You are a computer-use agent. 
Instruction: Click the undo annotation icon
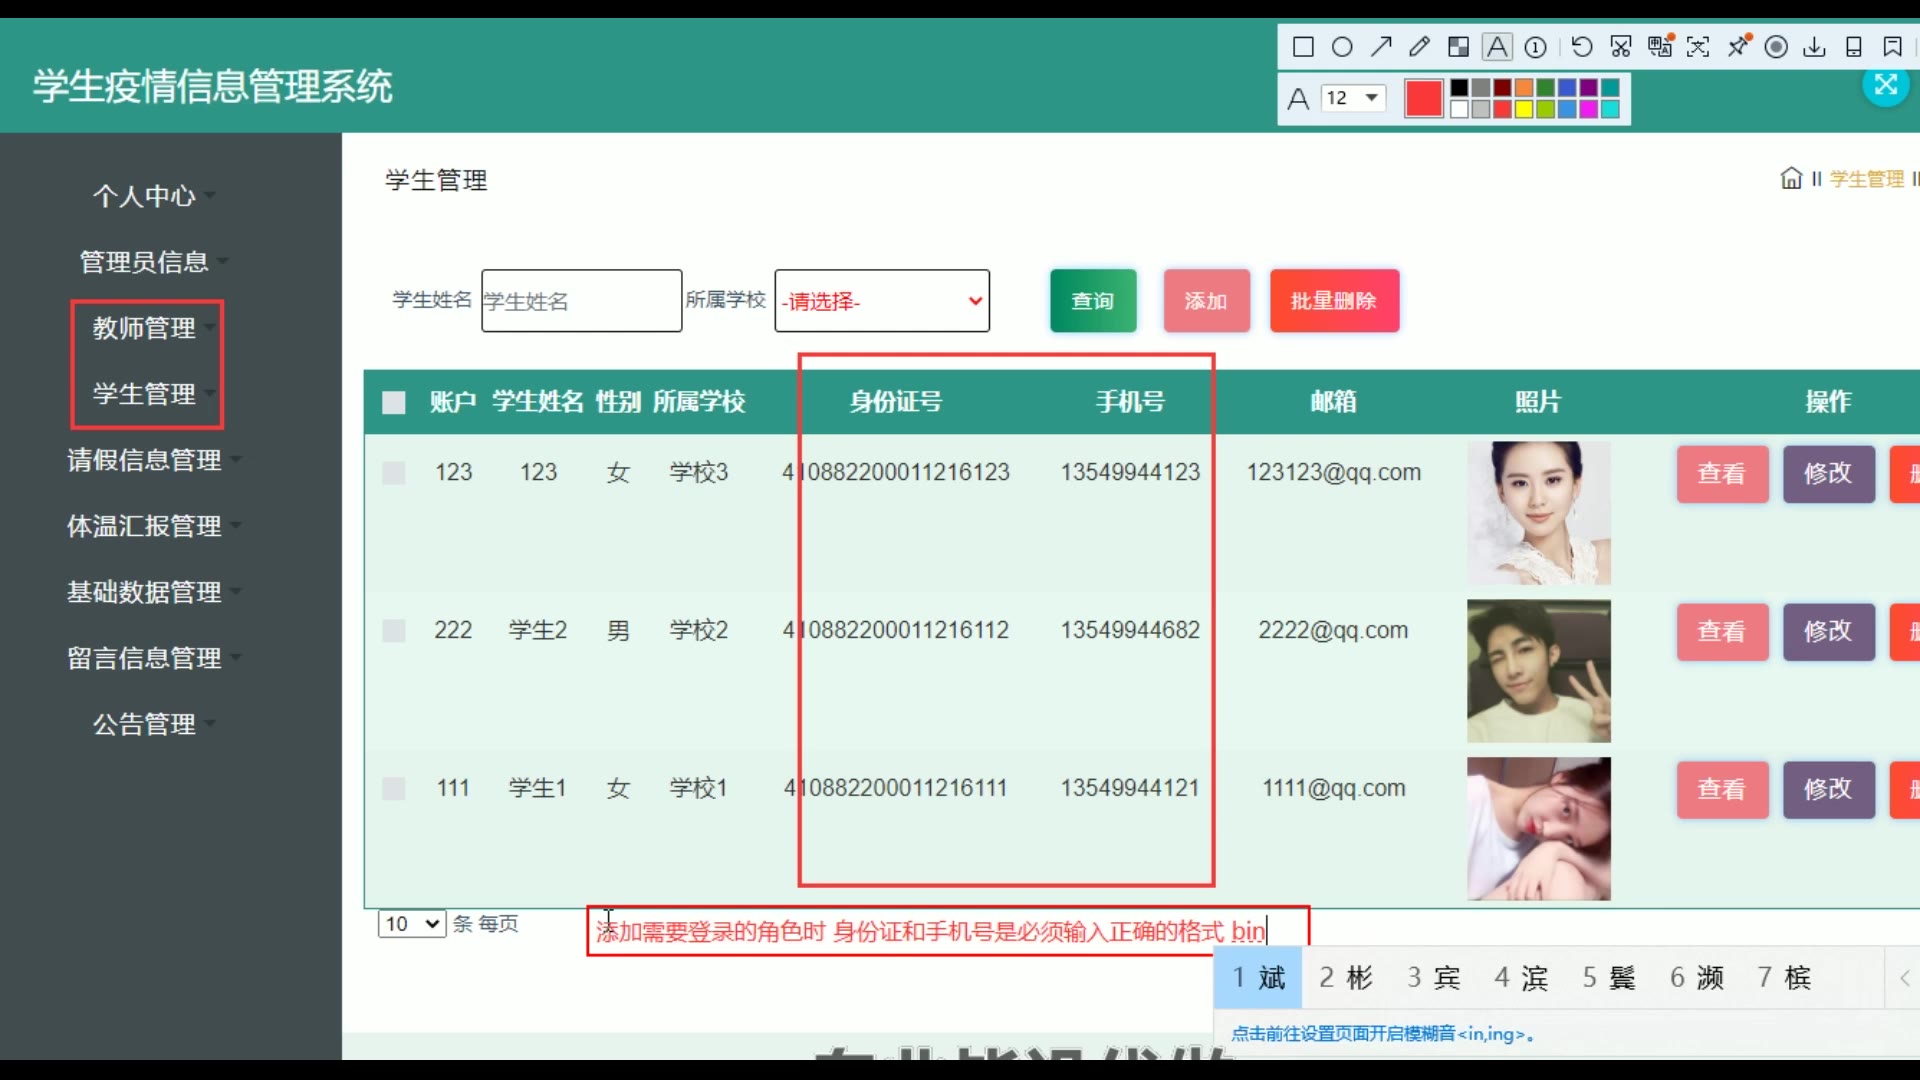click(1582, 47)
